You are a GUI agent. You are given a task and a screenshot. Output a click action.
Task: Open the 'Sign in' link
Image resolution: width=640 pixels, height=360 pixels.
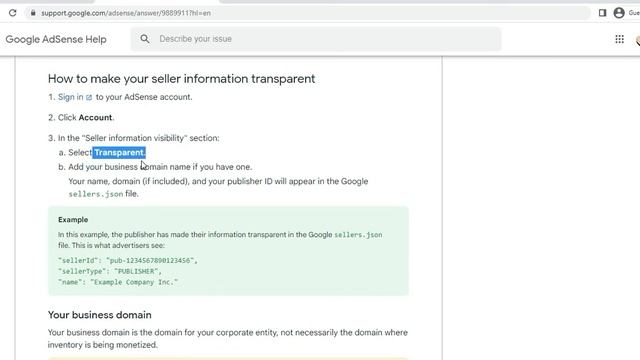[71, 97]
